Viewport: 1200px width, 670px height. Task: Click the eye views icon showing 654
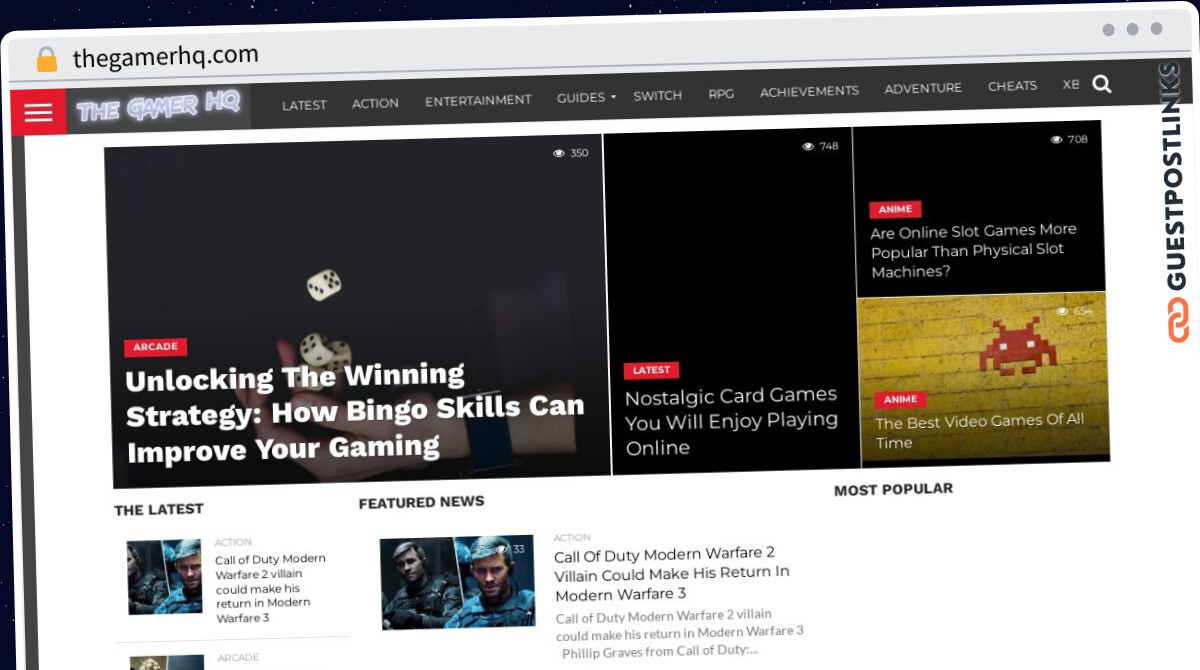pos(1063,311)
